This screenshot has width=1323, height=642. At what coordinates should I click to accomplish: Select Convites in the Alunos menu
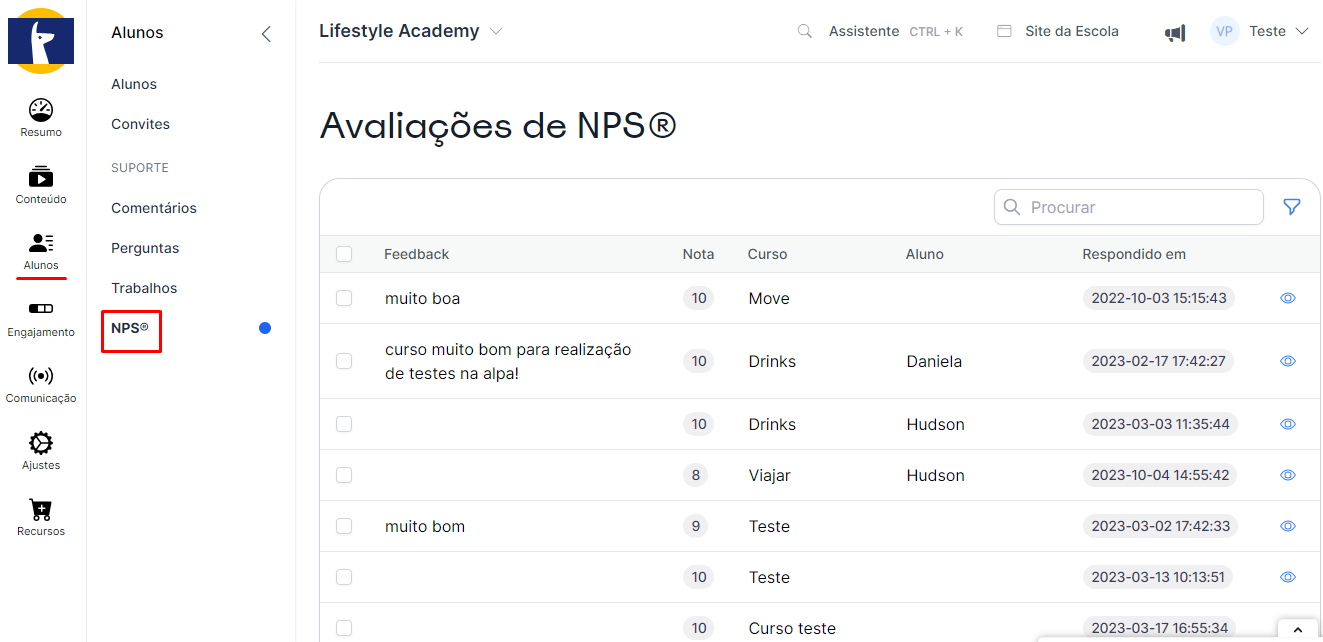click(x=141, y=124)
